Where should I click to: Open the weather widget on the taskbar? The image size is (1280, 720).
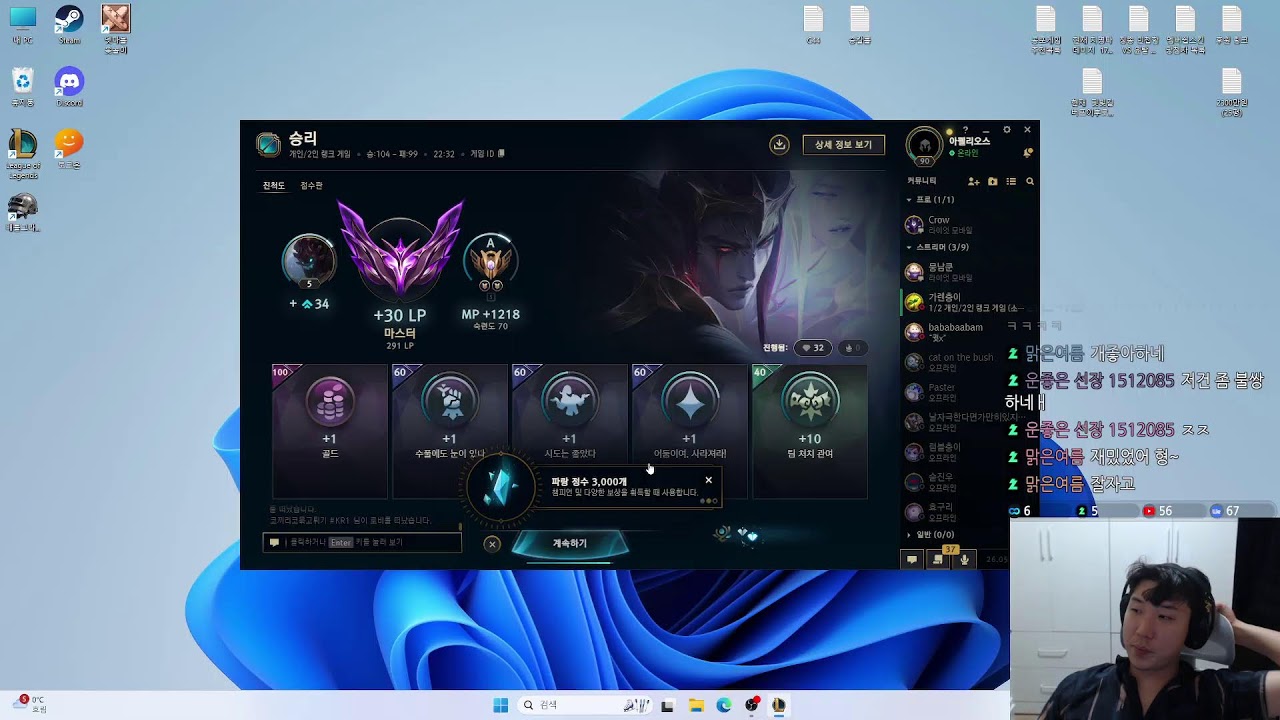click(x=30, y=704)
